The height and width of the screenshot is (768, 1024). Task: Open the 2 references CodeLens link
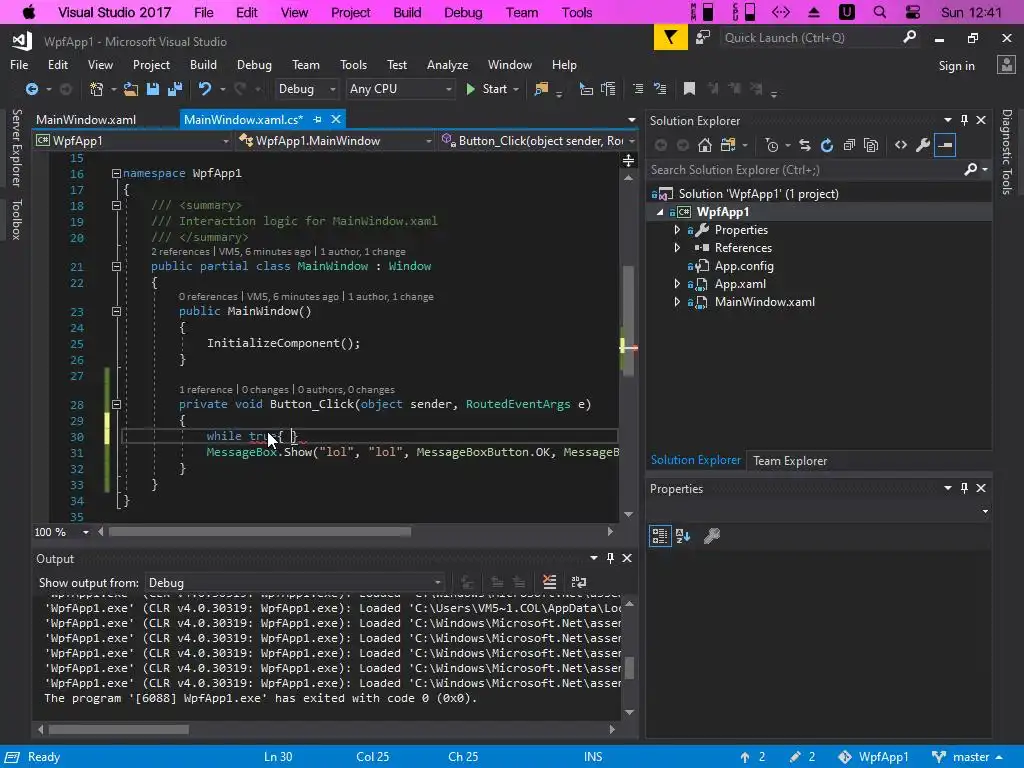click(180, 251)
